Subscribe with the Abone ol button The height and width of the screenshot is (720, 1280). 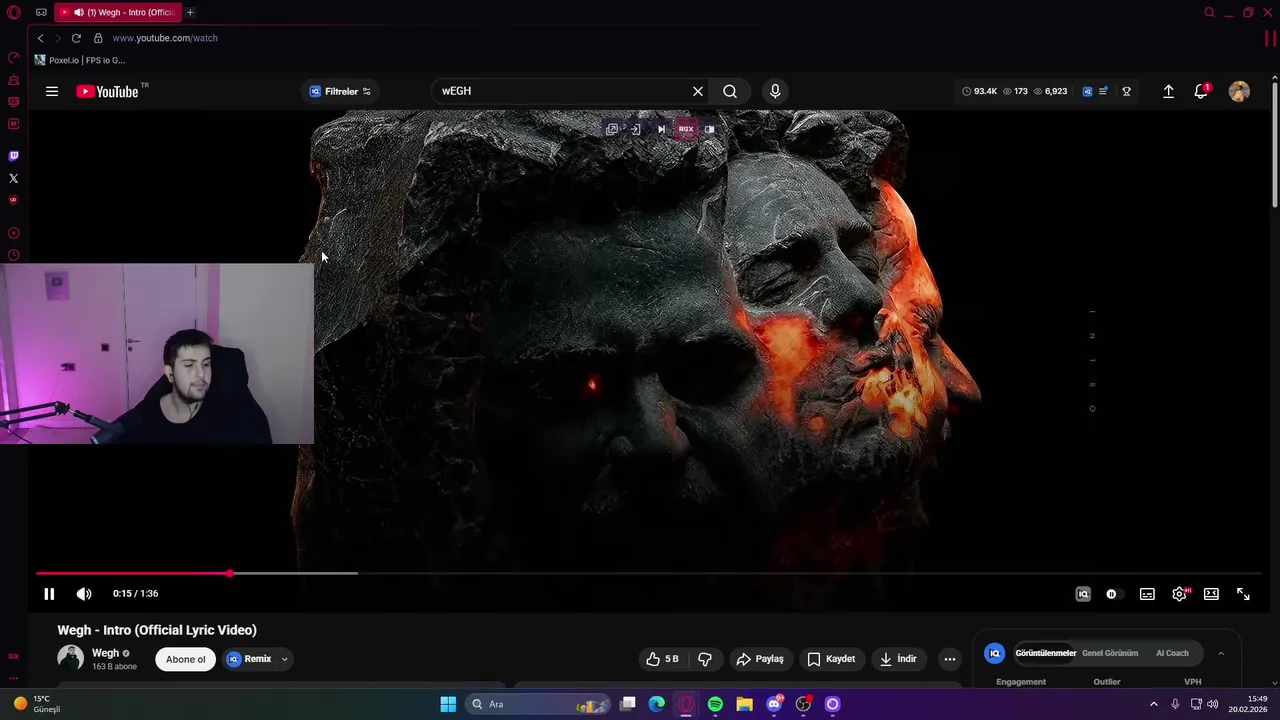[186, 659]
